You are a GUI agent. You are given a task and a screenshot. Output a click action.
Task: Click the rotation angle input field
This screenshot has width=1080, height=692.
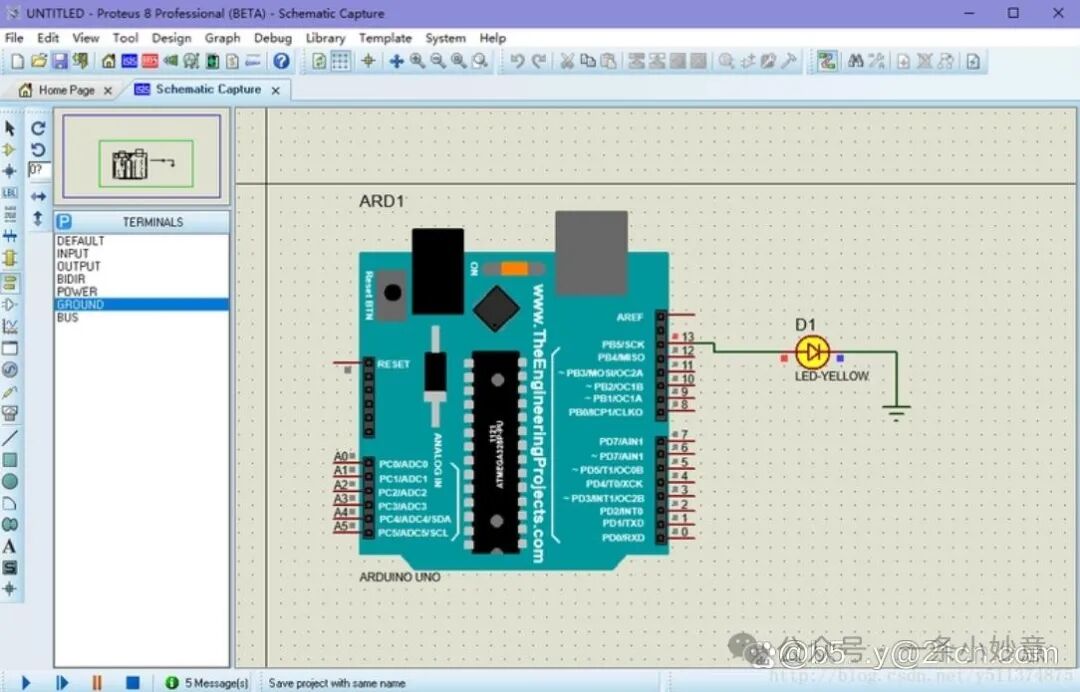[x=39, y=170]
